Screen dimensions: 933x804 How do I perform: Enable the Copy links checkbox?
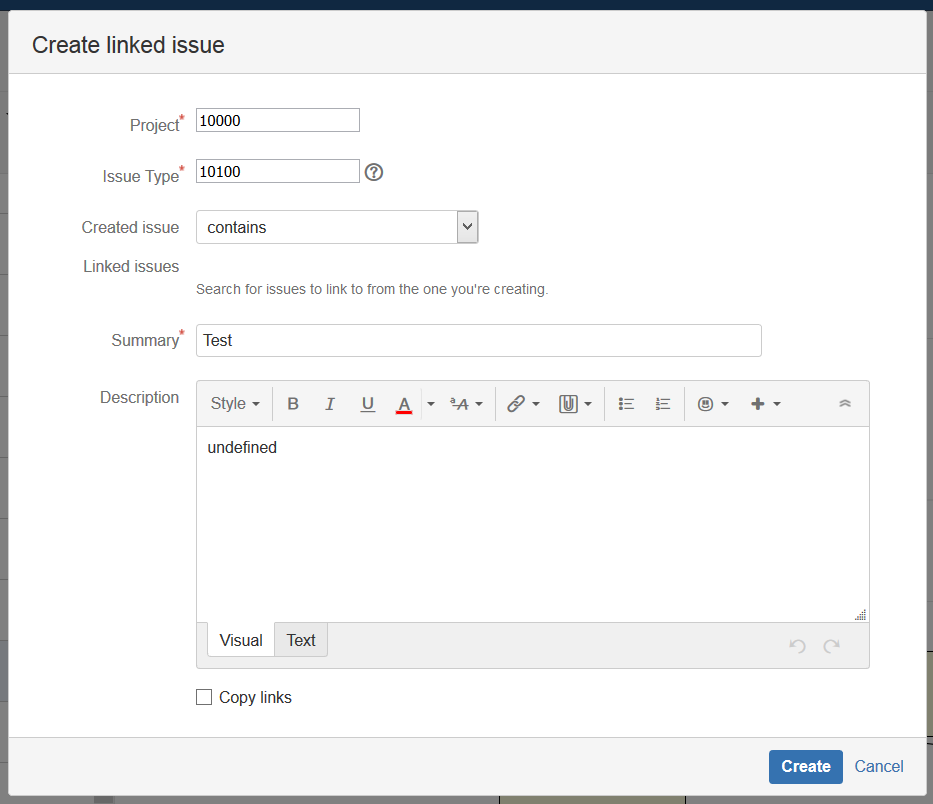204,697
